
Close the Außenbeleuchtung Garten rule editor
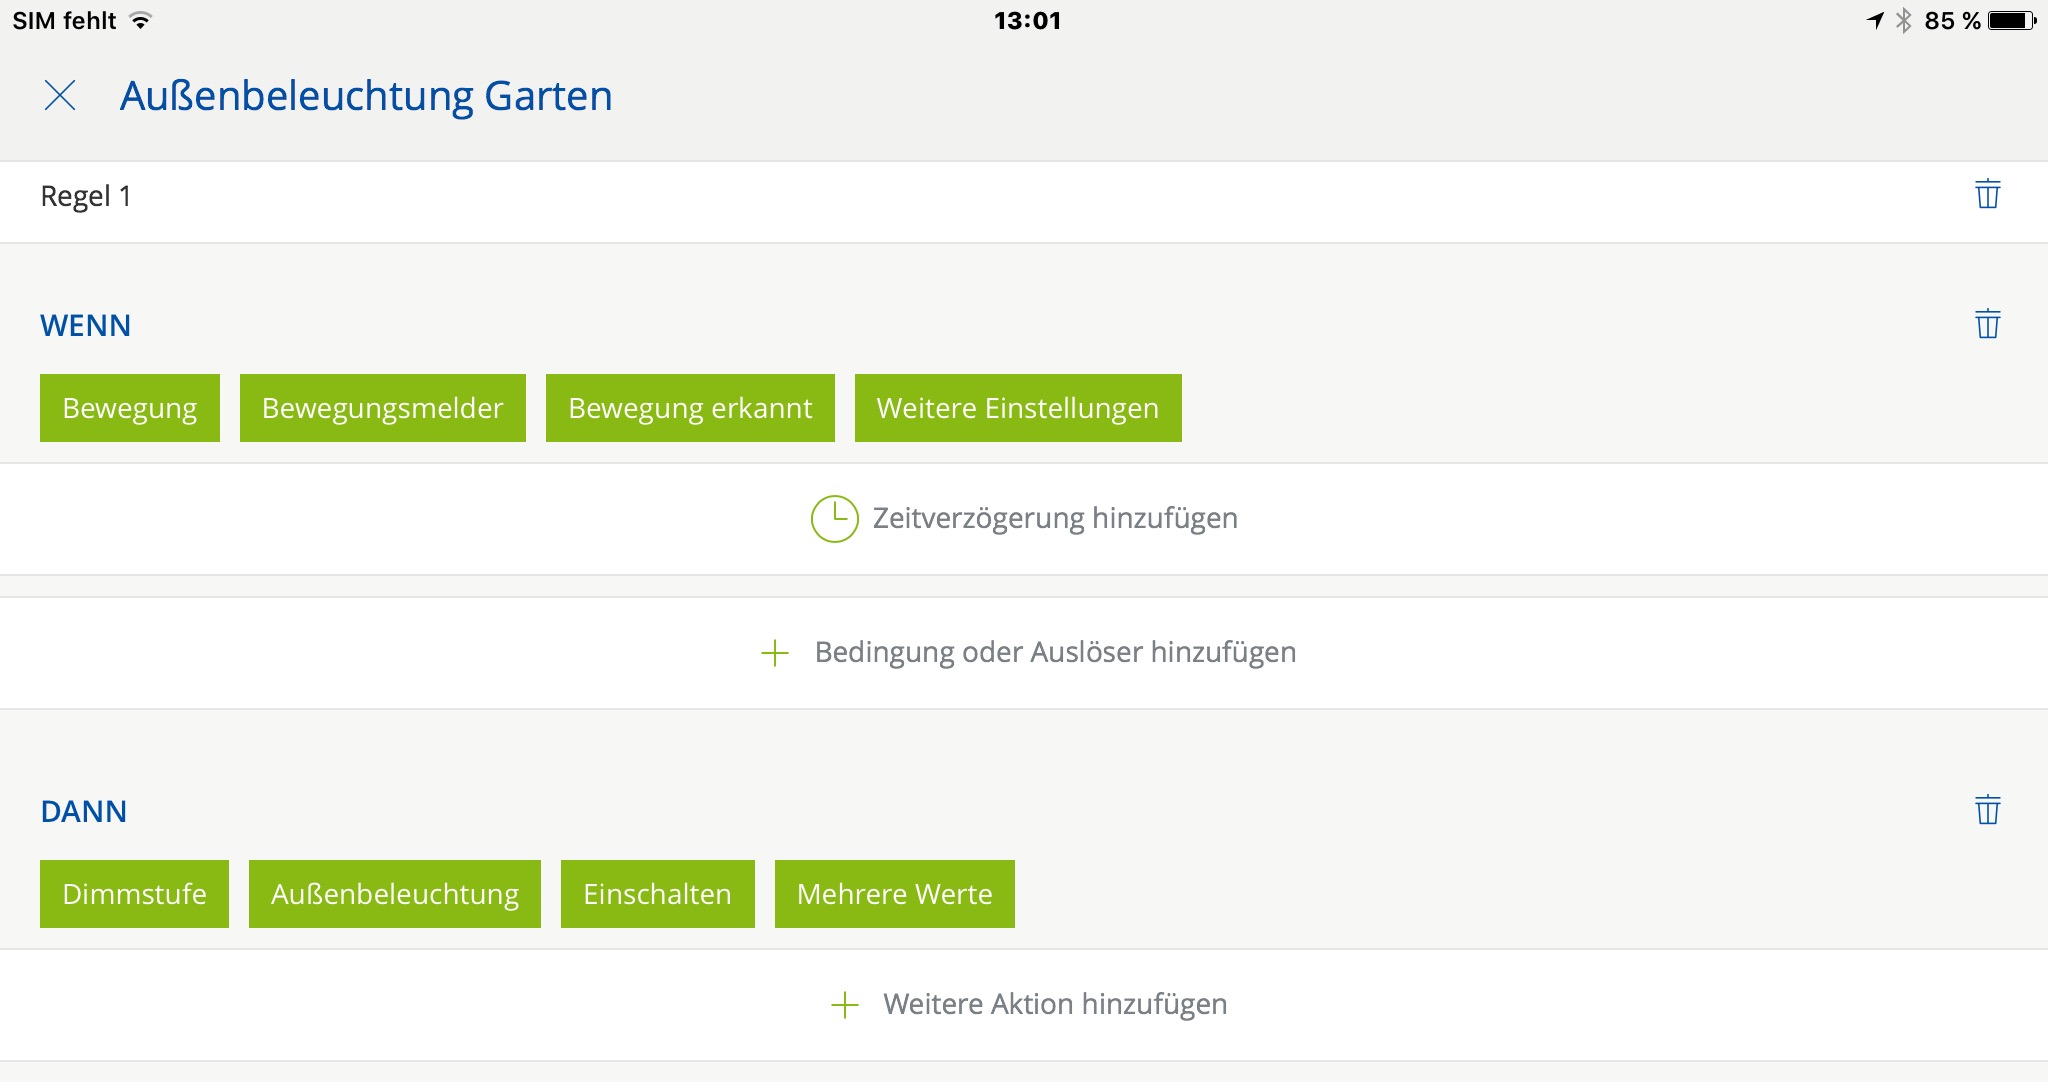(60, 96)
